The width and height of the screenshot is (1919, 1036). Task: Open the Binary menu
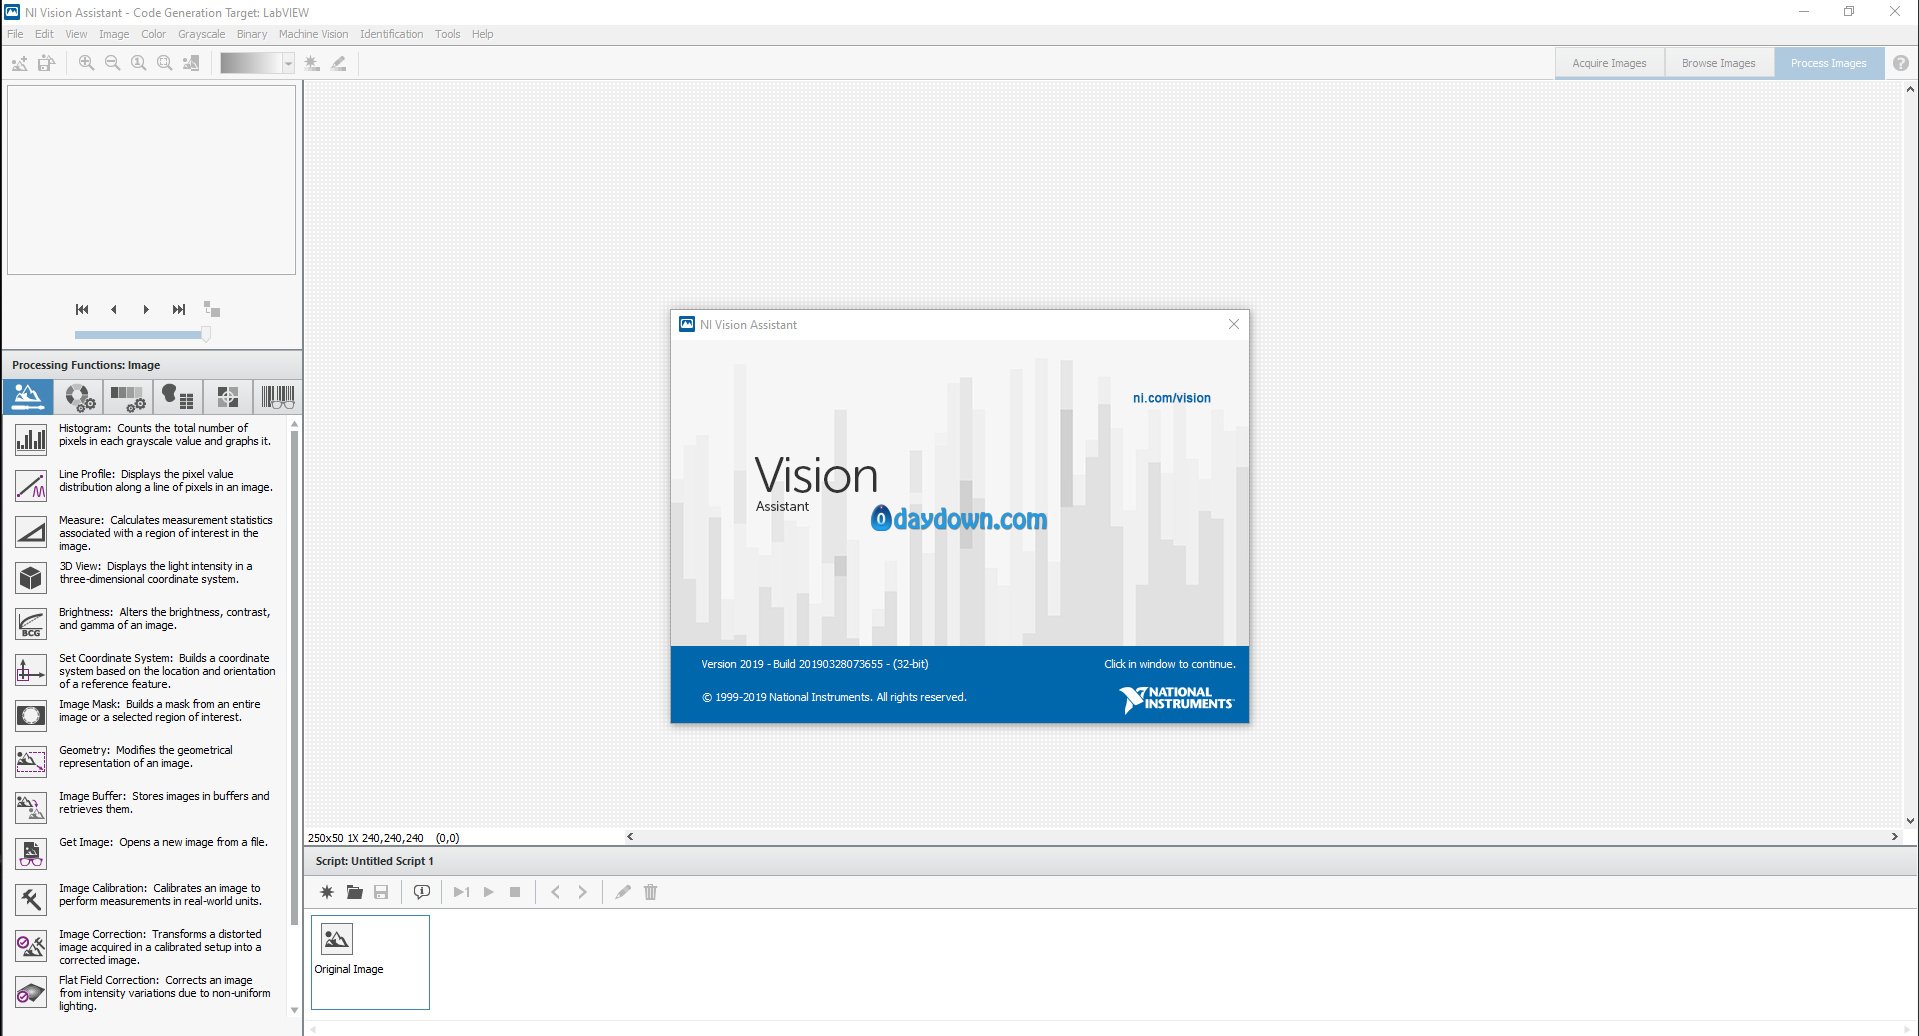coord(252,34)
